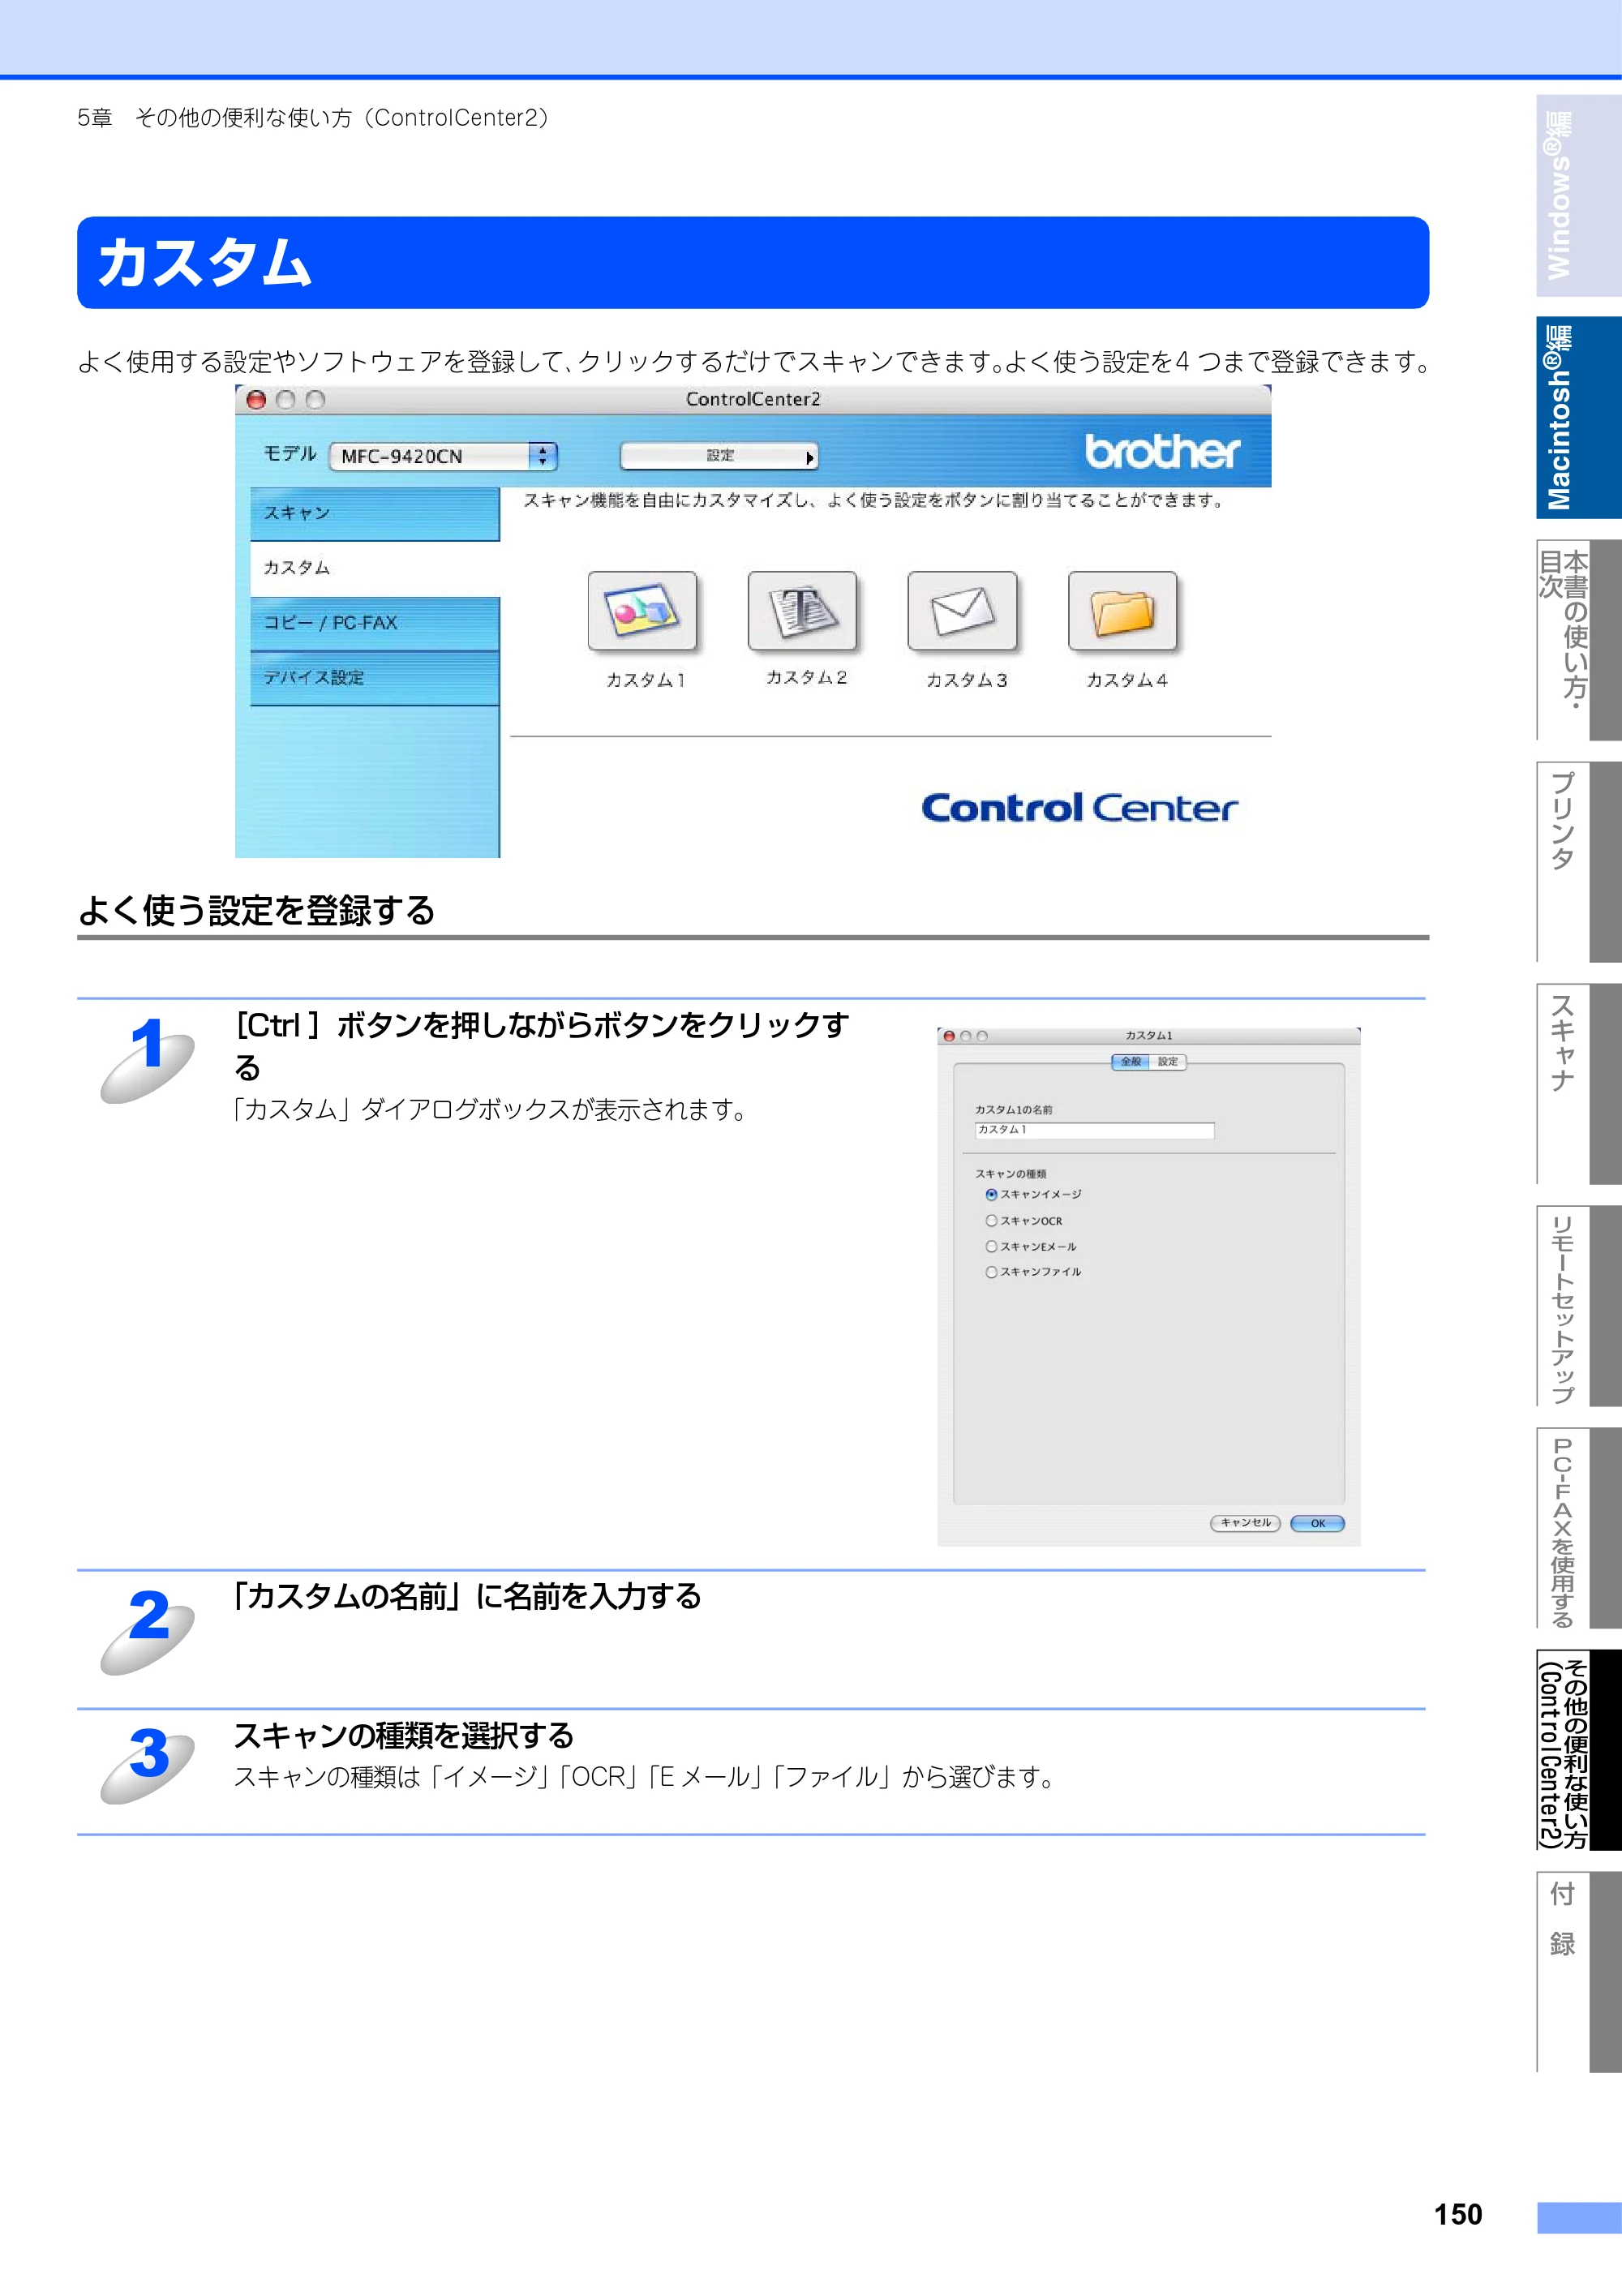The width and height of the screenshot is (1622, 2296).
Task: Open the デバイス設定 sidebar section
Action: pyautogui.click(x=375, y=678)
